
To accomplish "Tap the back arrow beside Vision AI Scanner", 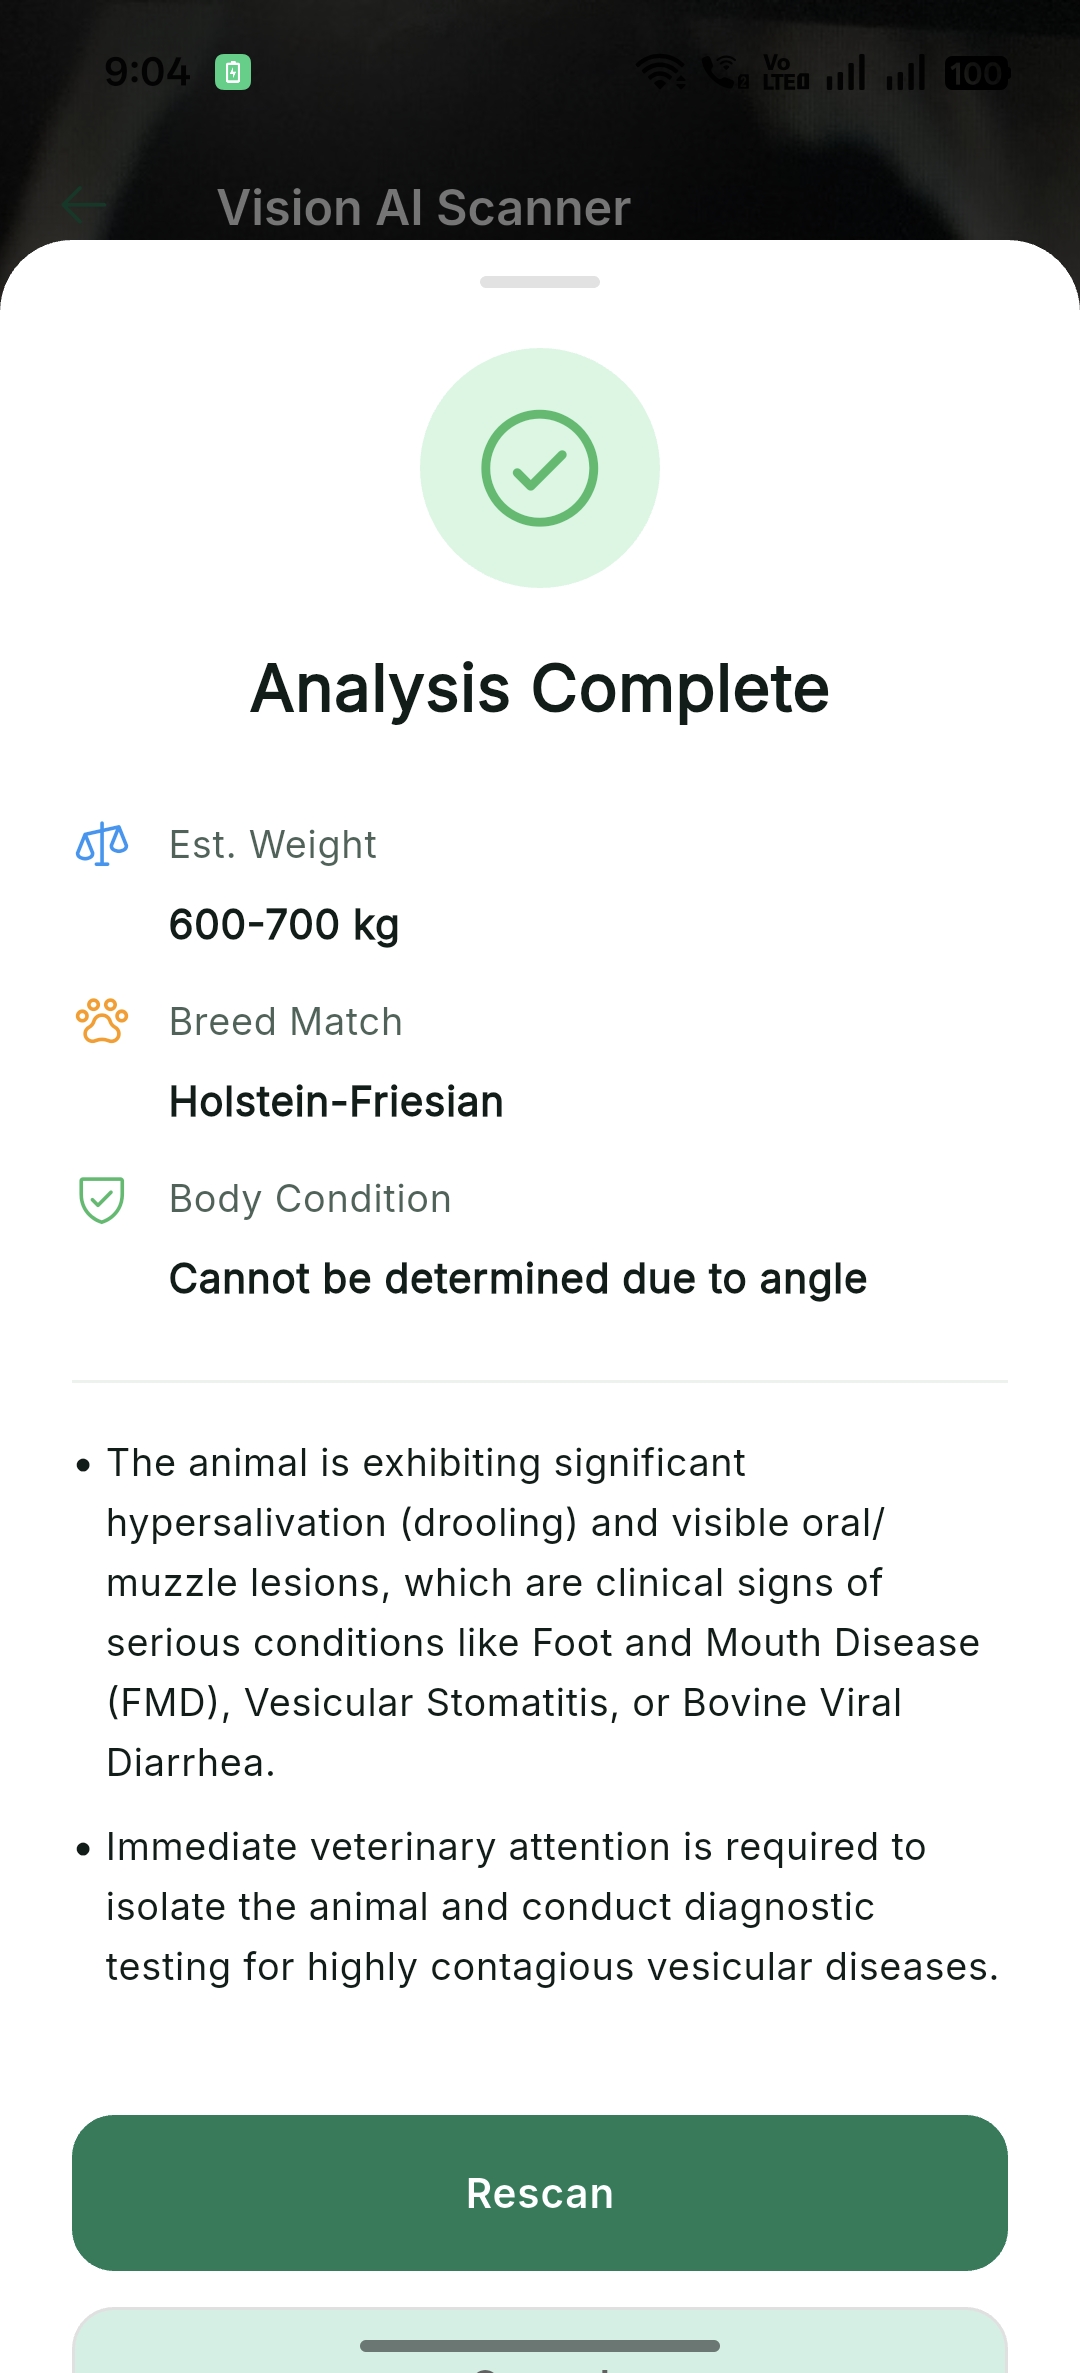I will 84,206.
